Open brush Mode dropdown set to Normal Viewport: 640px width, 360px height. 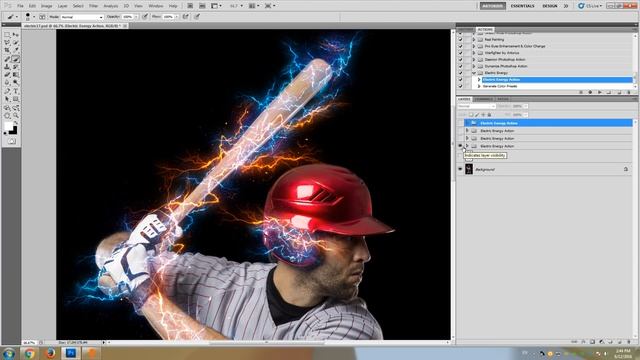[82, 17]
